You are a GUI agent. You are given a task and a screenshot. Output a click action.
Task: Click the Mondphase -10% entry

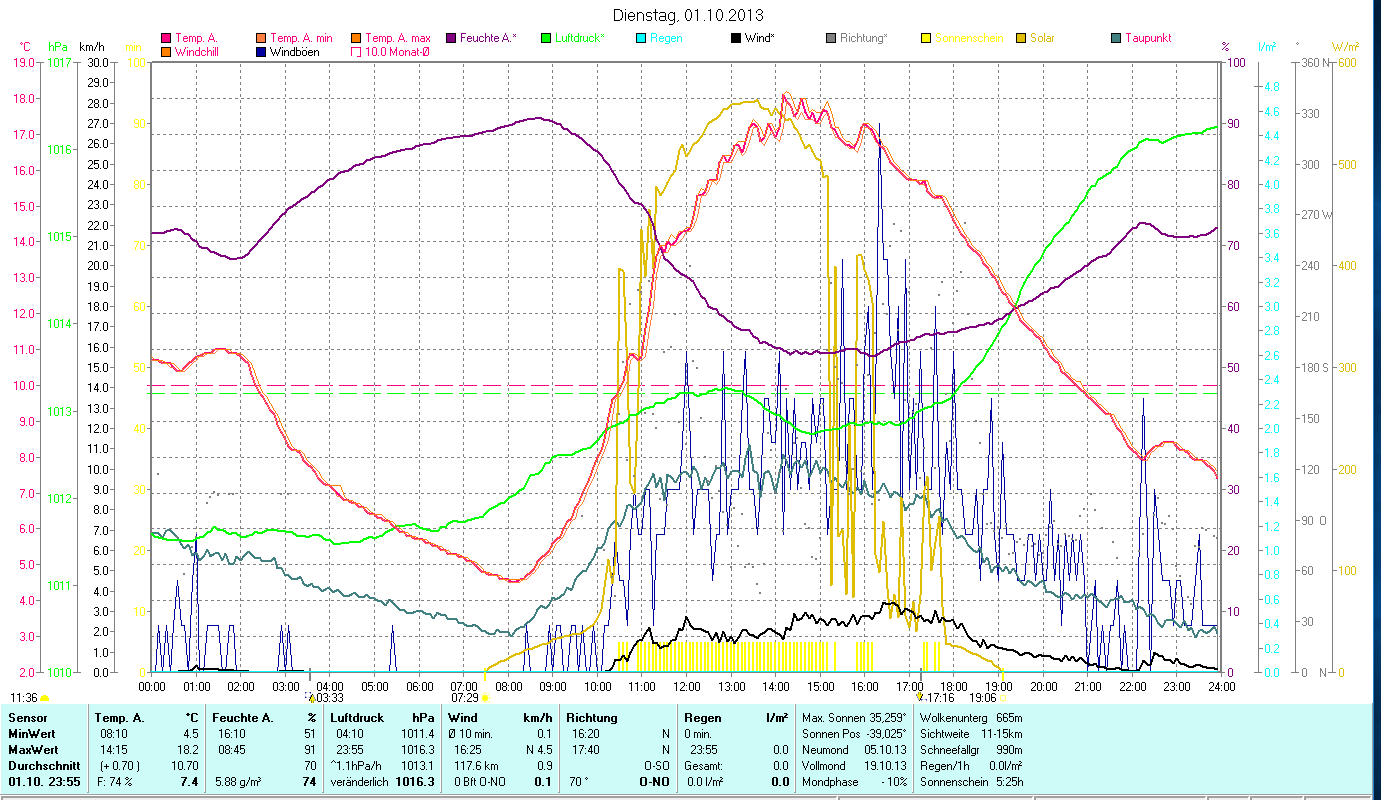854,781
